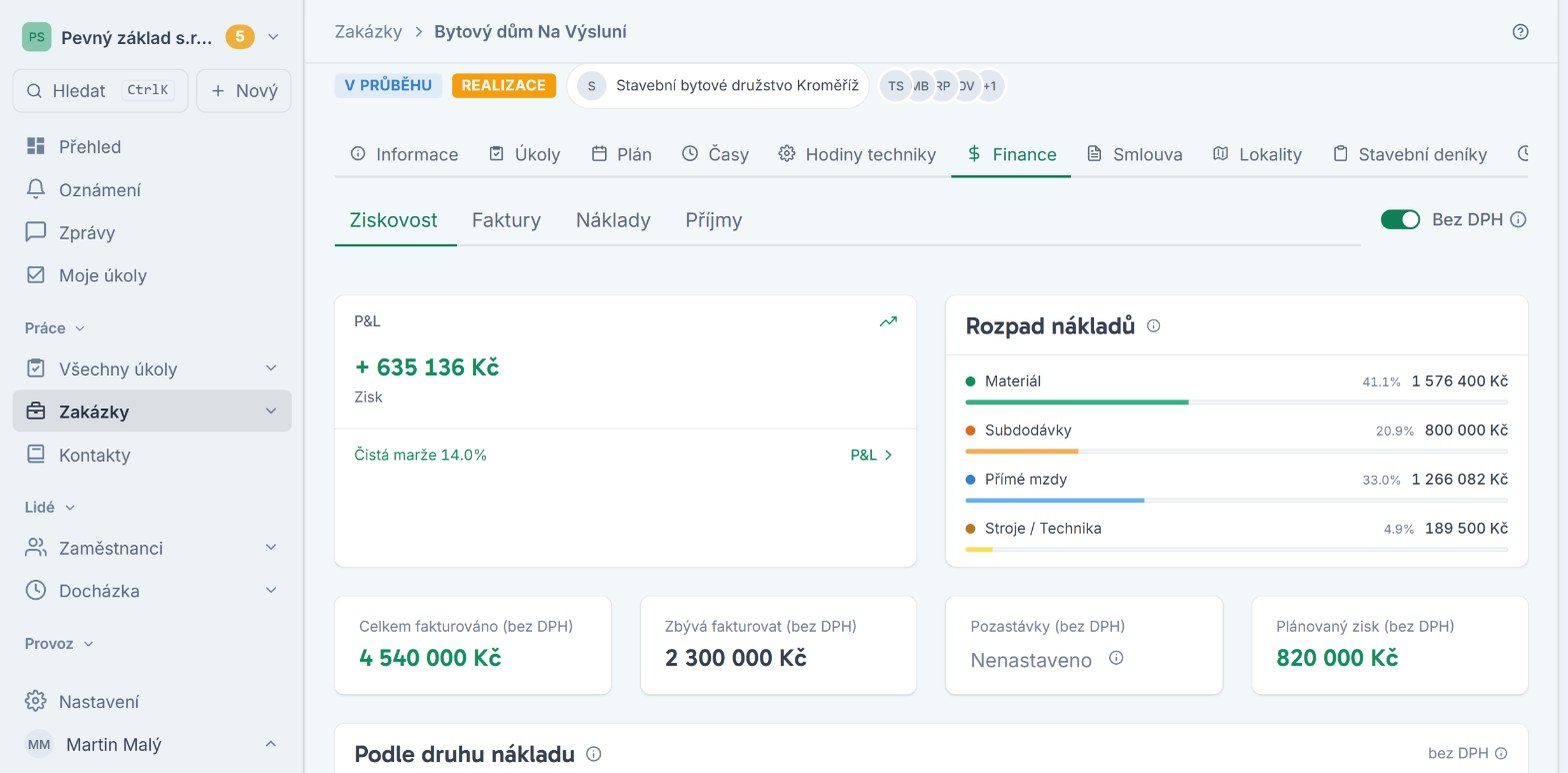Open the Stavební deníky tab
This screenshot has width=1568, height=773.
pyautogui.click(x=1409, y=154)
